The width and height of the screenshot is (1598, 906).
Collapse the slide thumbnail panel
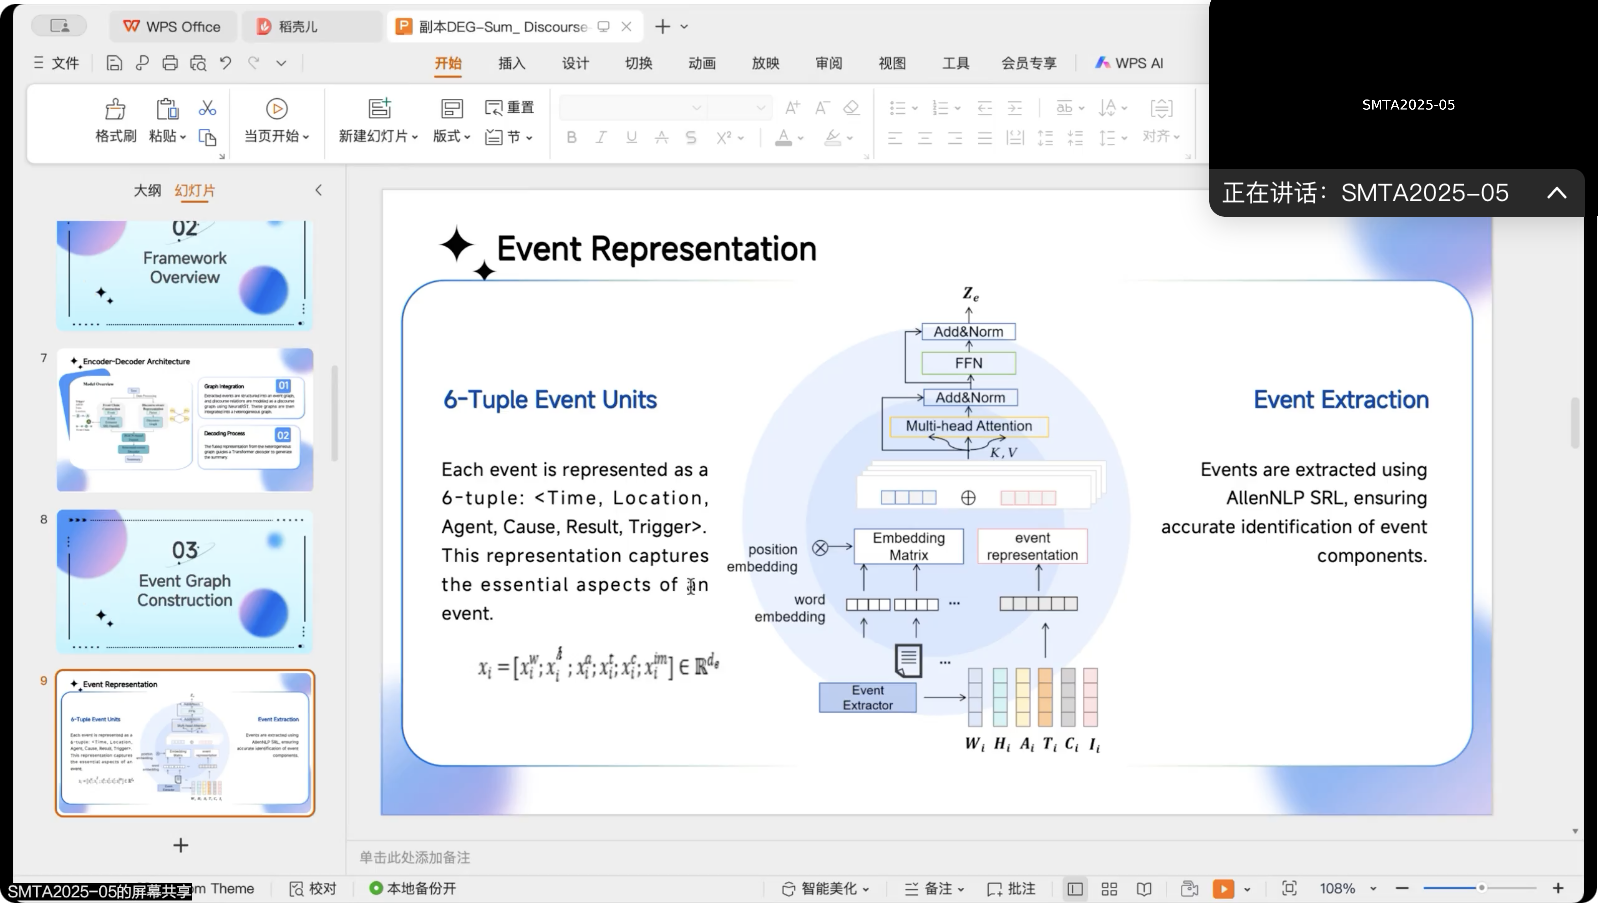pyautogui.click(x=318, y=190)
